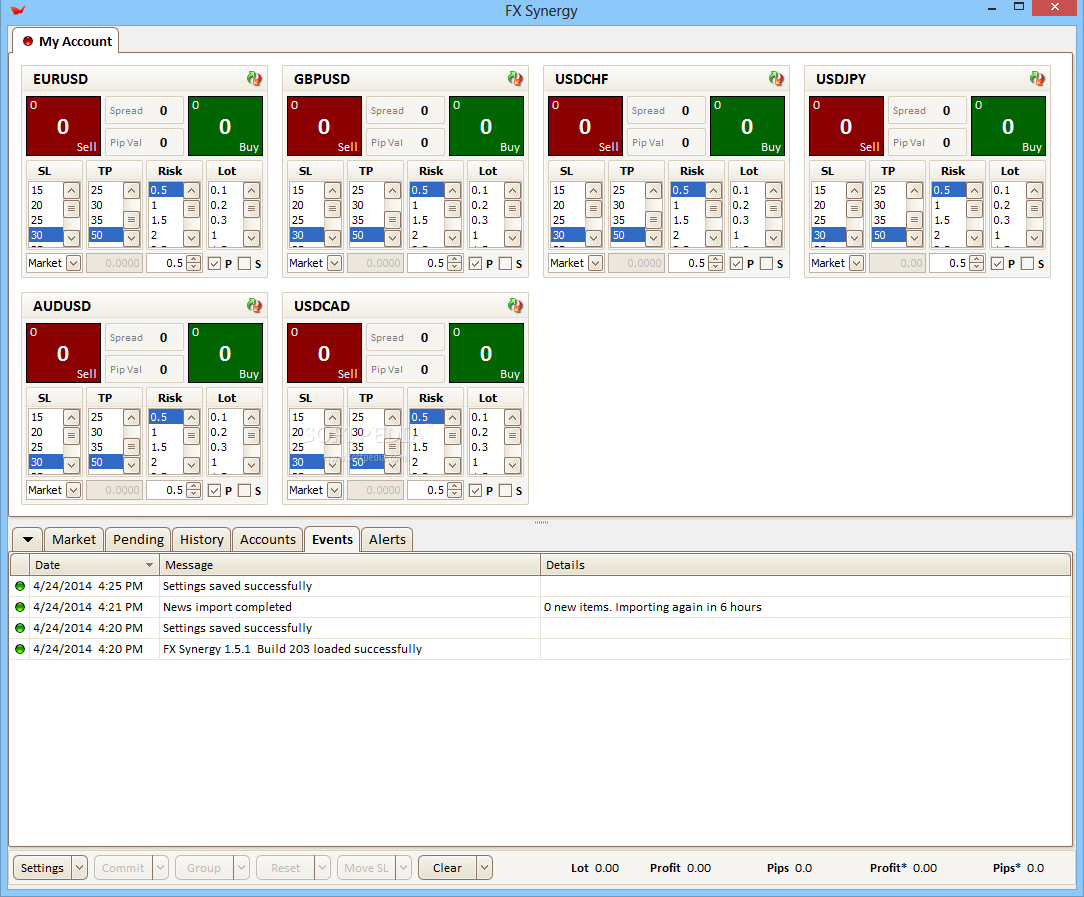Click the GBPUSD Buy button

pos(486,126)
